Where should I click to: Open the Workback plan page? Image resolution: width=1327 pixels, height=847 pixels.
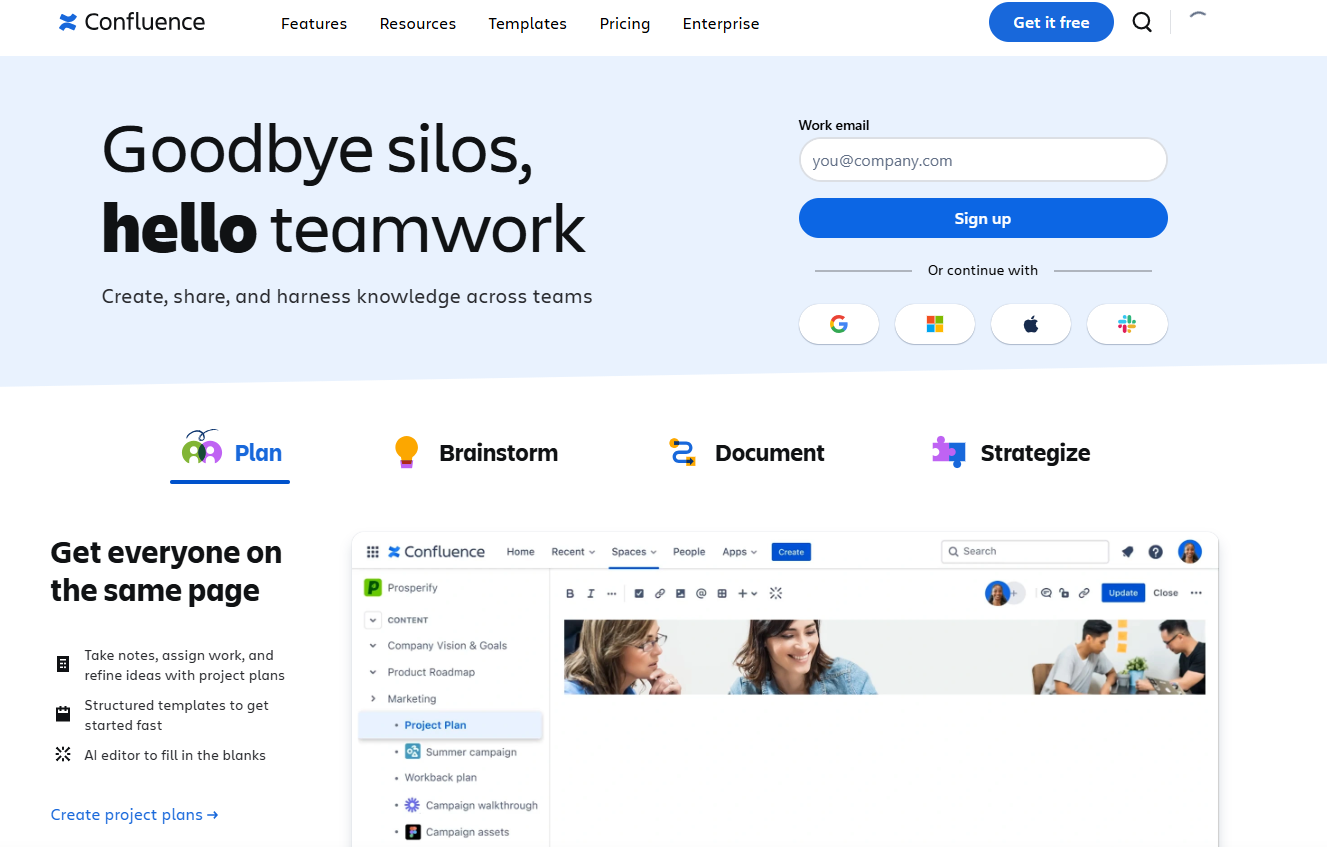pos(441,778)
